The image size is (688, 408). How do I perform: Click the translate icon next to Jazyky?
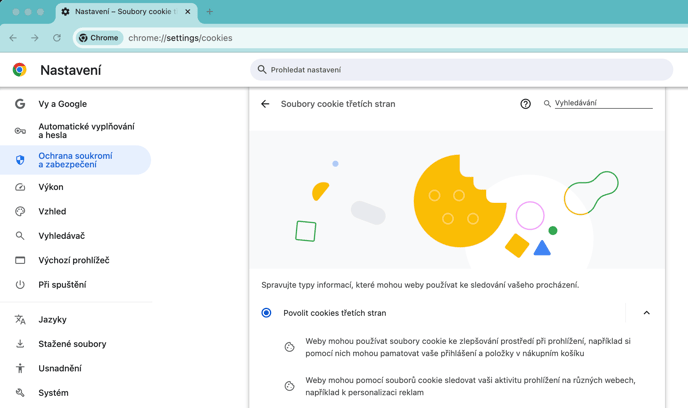click(x=20, y=320)
